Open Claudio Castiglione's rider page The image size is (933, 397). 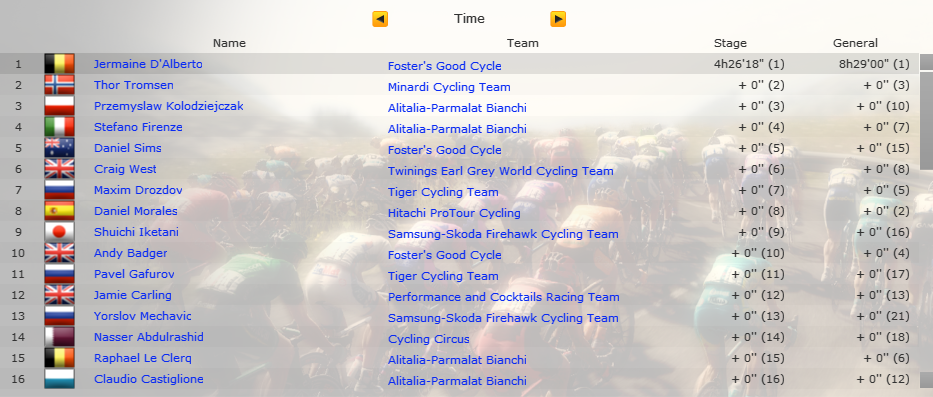coord(149,379)
